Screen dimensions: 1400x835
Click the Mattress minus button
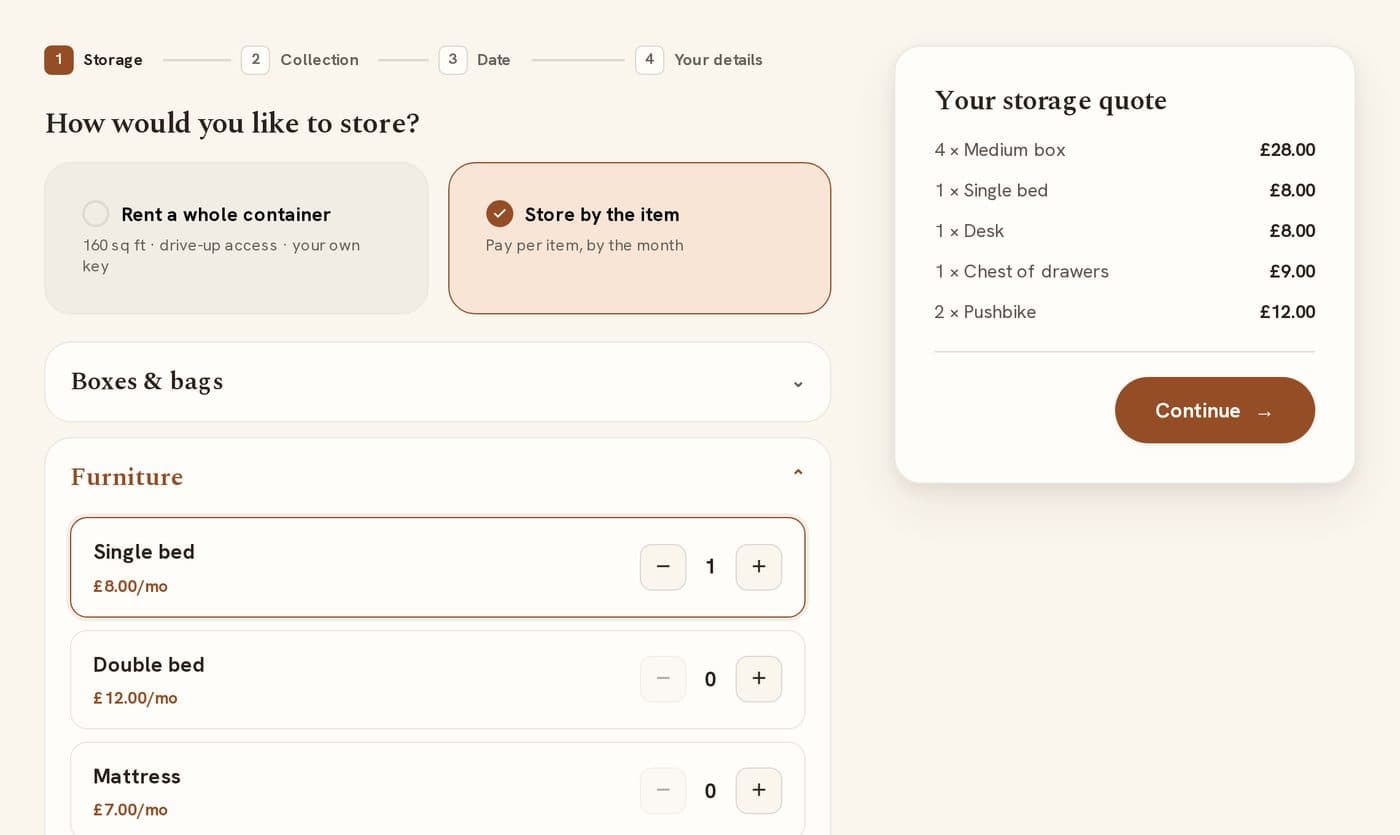(663, 791)
